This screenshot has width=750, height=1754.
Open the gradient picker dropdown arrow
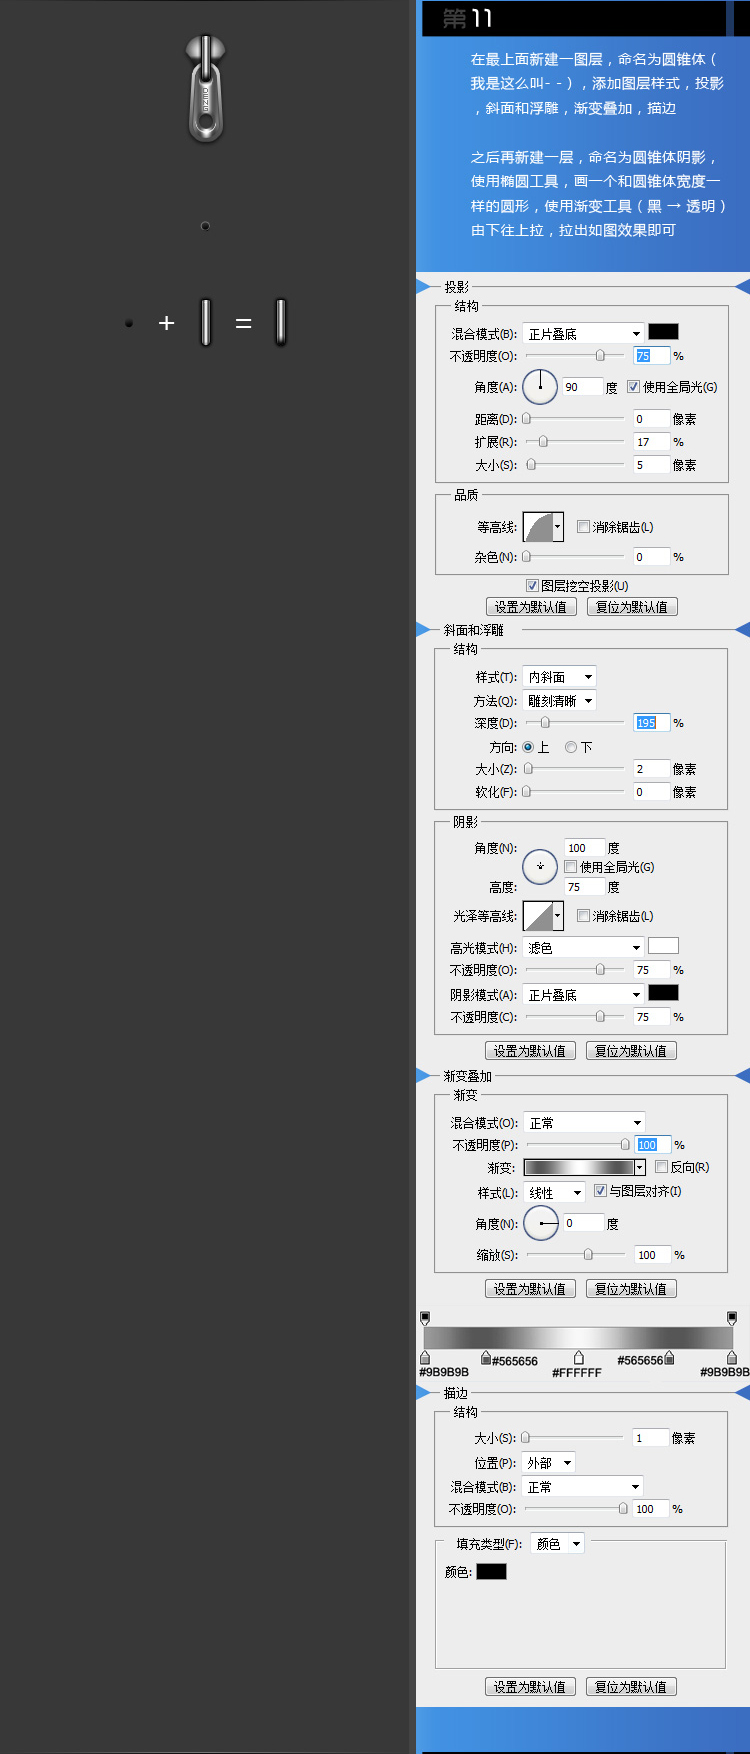640,1167
